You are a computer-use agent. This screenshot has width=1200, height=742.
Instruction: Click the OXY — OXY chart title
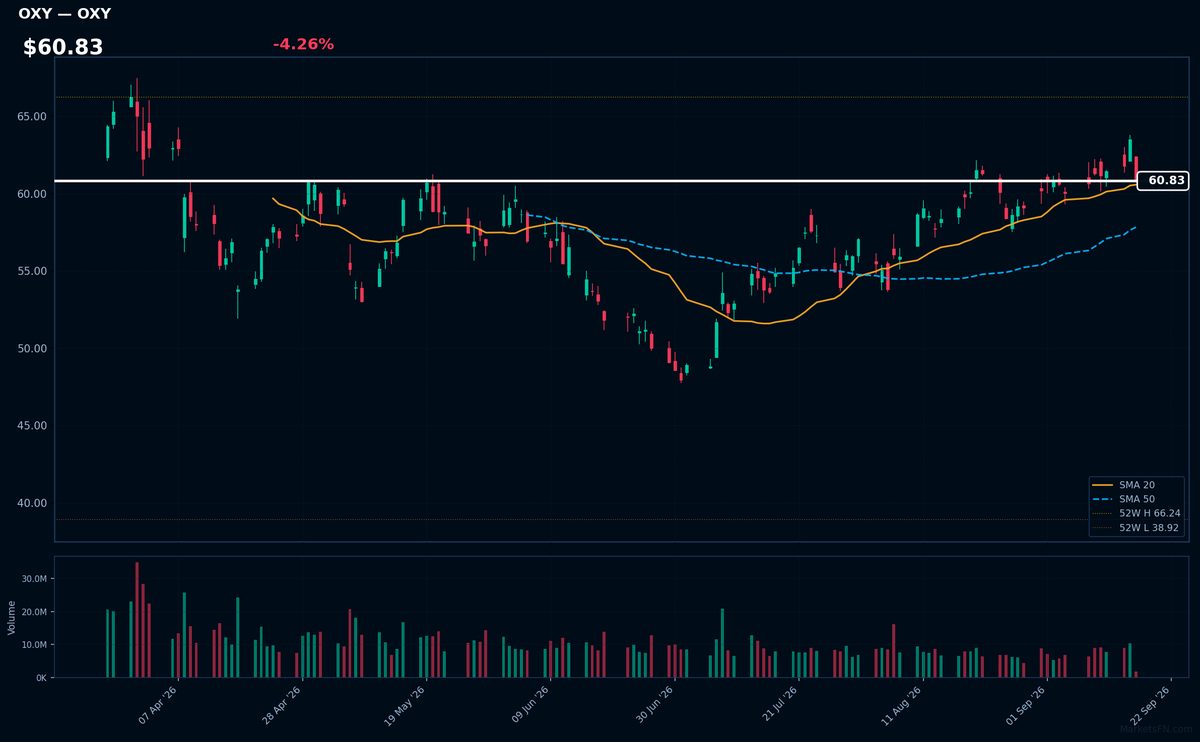(x=65, y=14)
